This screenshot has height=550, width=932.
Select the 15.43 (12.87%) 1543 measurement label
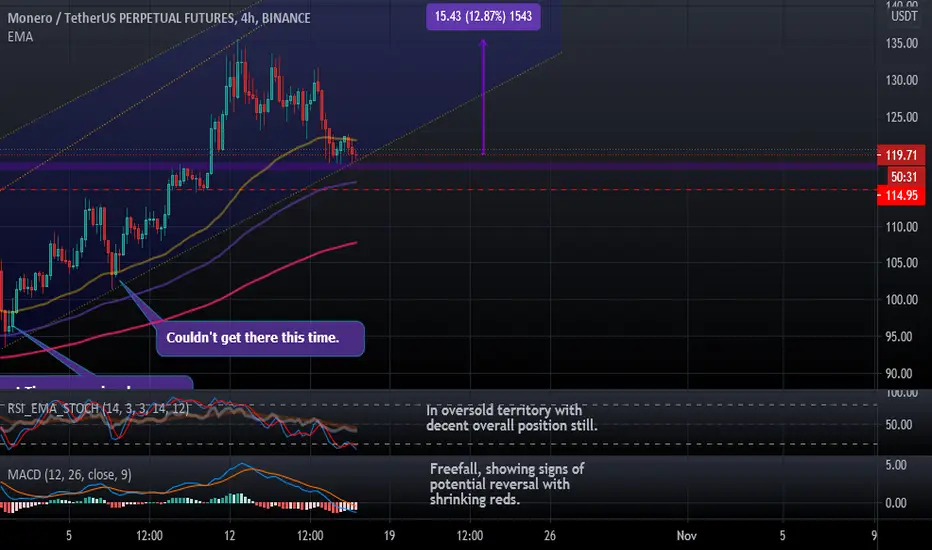(483, 16)
